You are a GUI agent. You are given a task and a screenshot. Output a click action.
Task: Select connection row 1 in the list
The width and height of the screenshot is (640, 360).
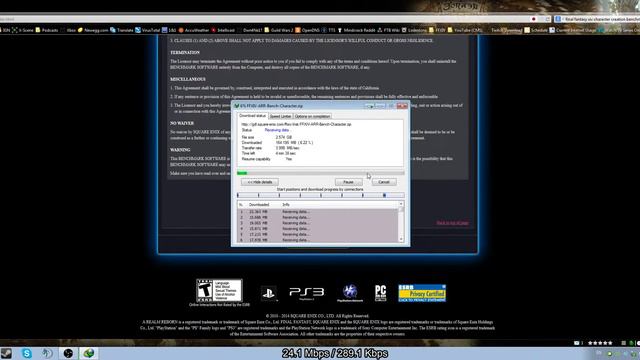[x=318, y=211]
